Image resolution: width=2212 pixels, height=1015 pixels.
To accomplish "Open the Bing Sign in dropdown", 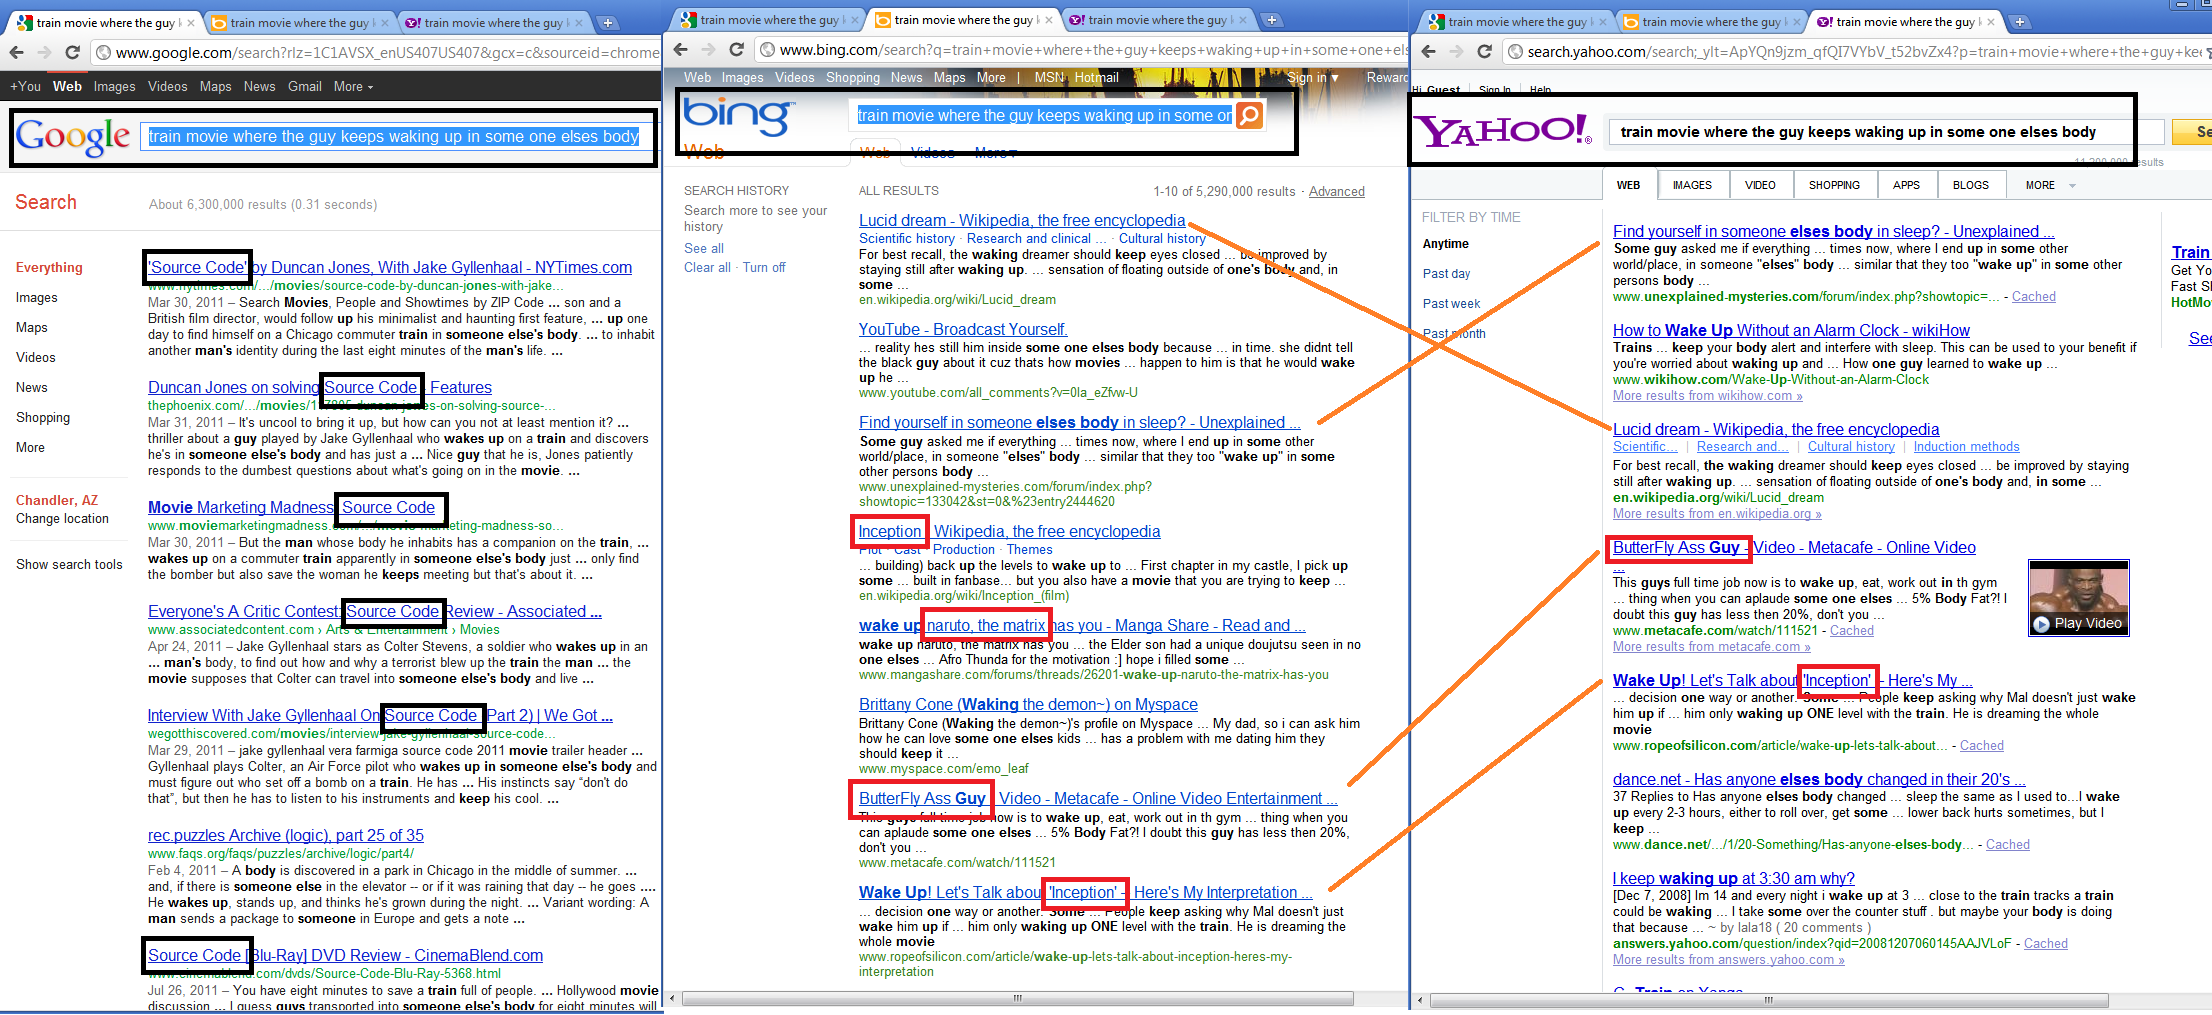I will tap(1312, 77).
